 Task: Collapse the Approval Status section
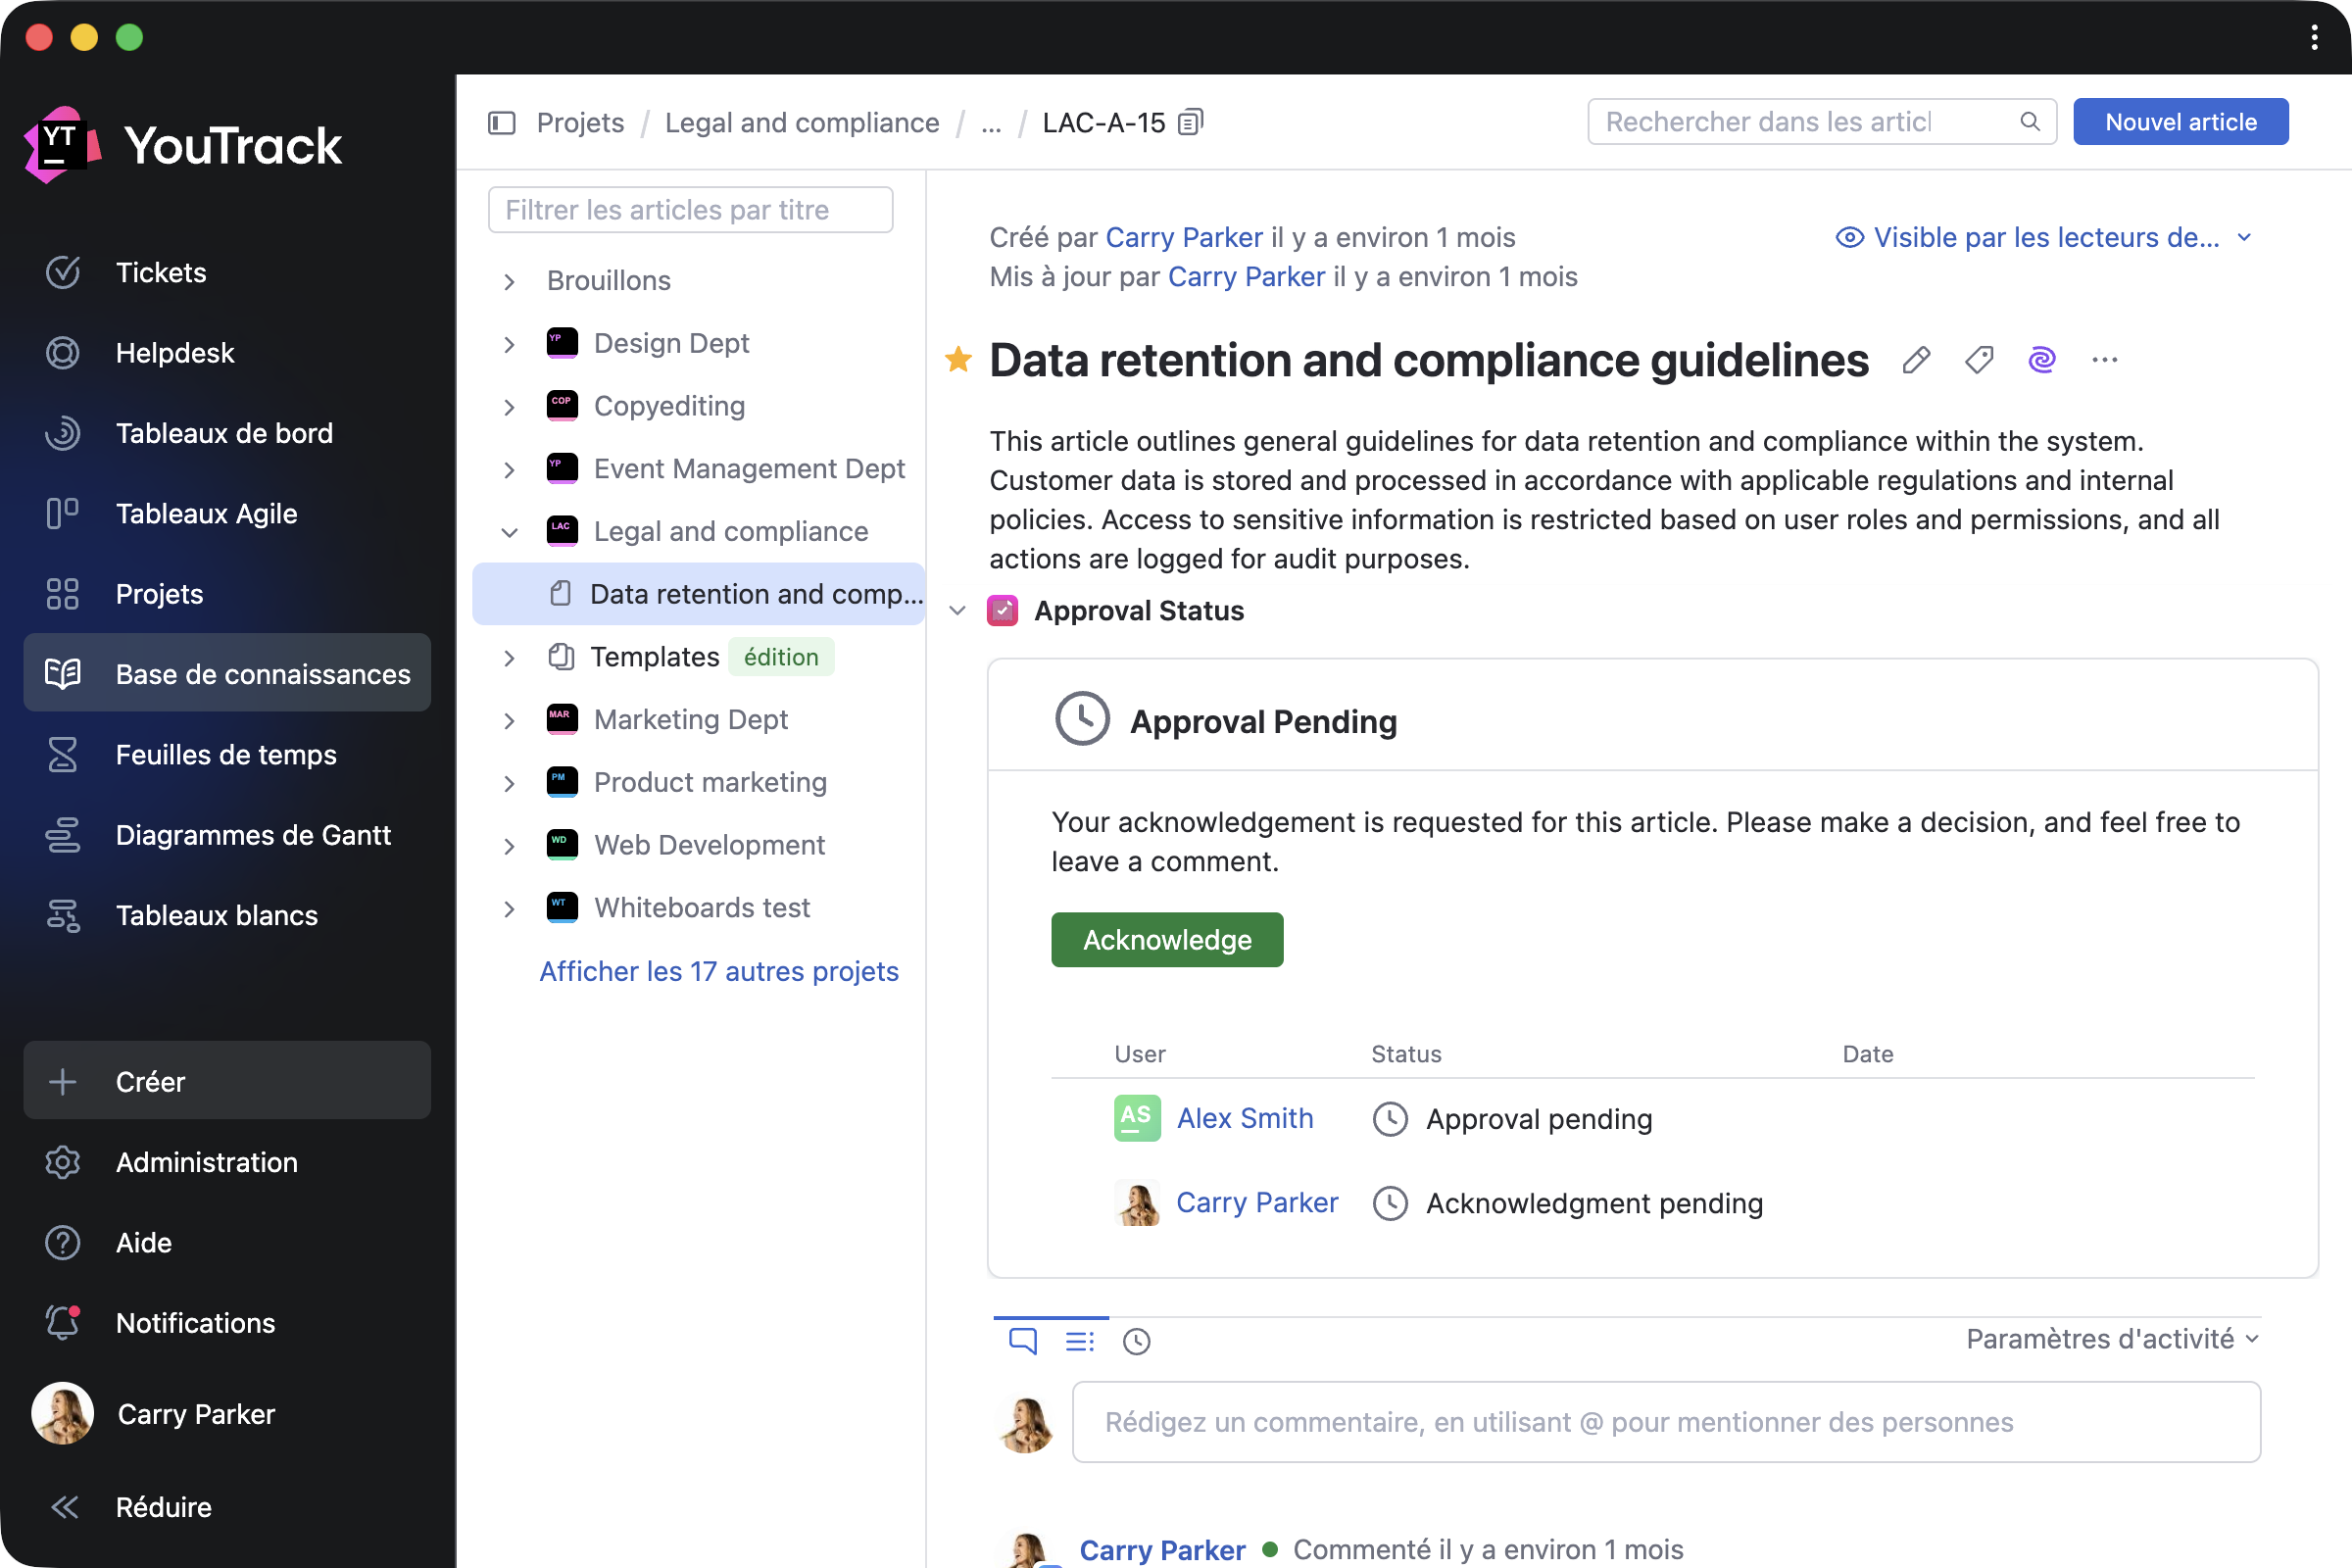[x=958, y=611]
